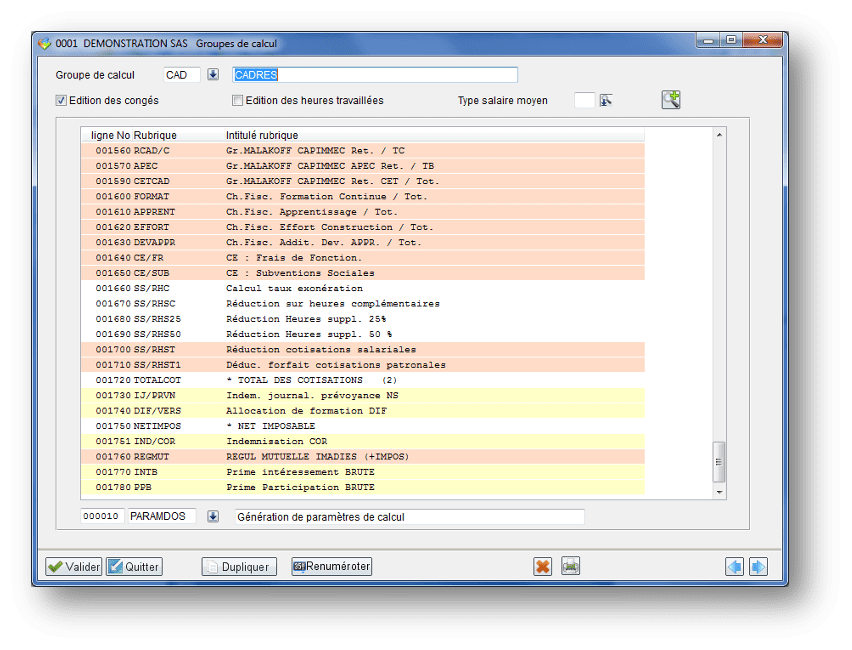Select row 001770 INTB
The width and height of the screenshot is (852, 650).
click(363, 472)
